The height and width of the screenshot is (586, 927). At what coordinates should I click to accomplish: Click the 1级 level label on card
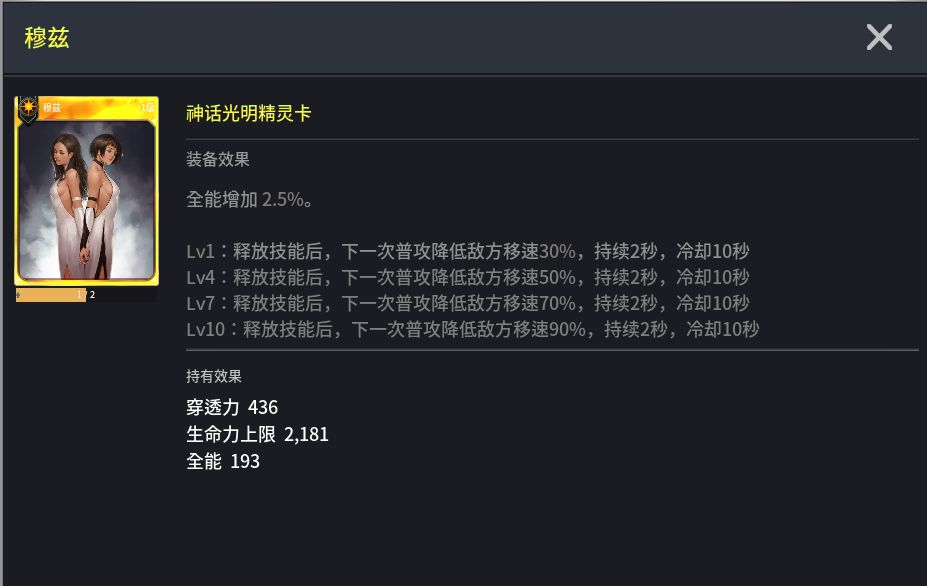[x=147, y=107]
